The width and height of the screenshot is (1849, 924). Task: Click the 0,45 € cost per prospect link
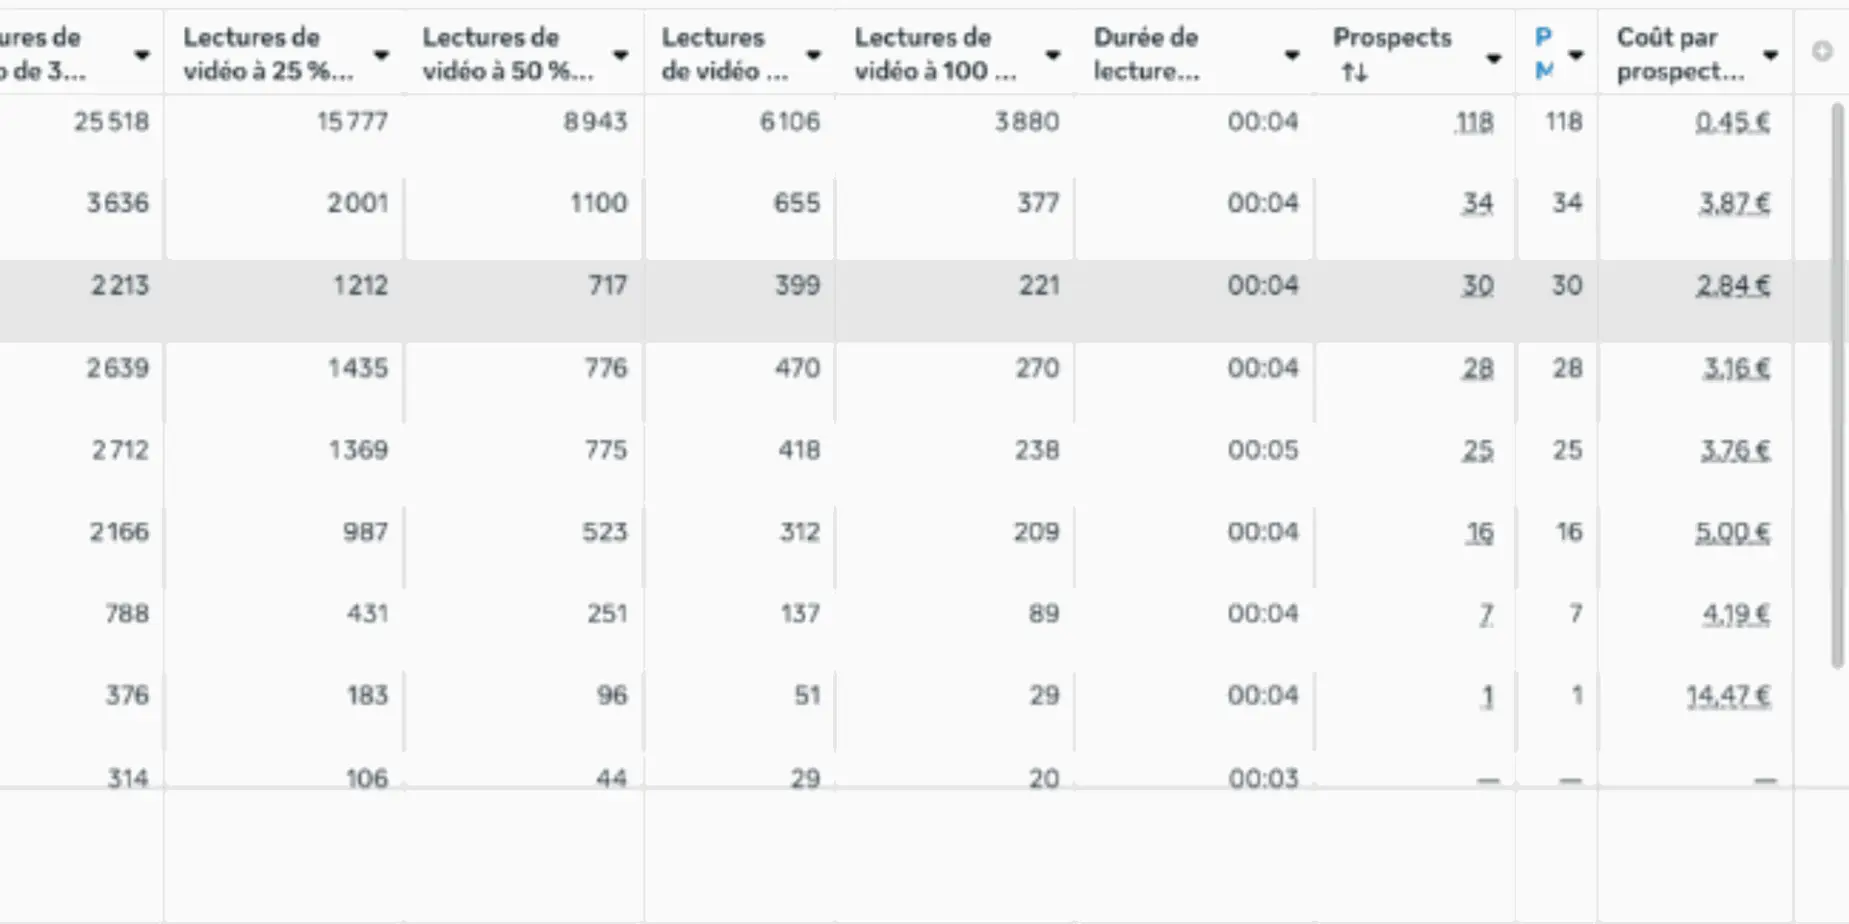pyautogui.click(x=1732, y=122)
